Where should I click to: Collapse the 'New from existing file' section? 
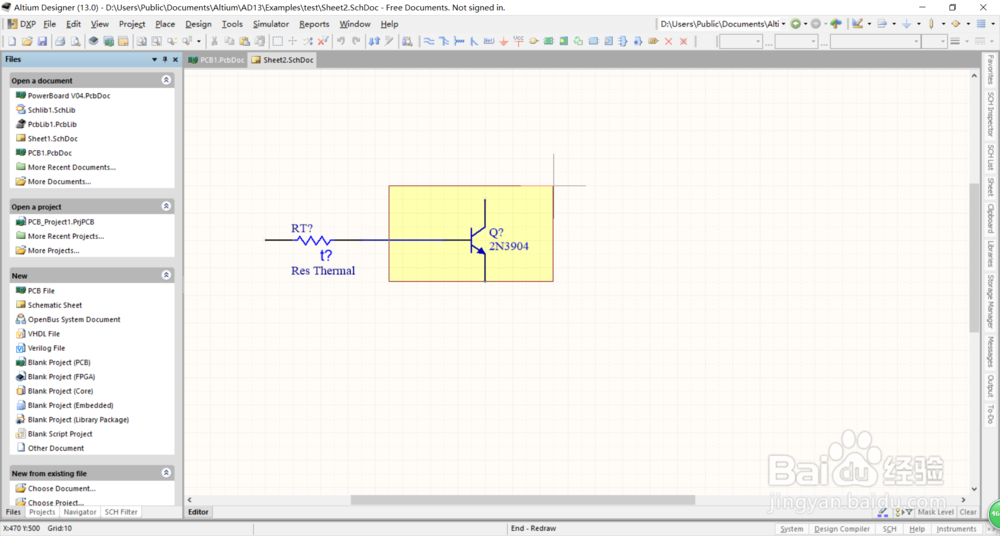[x=166, y=473]
